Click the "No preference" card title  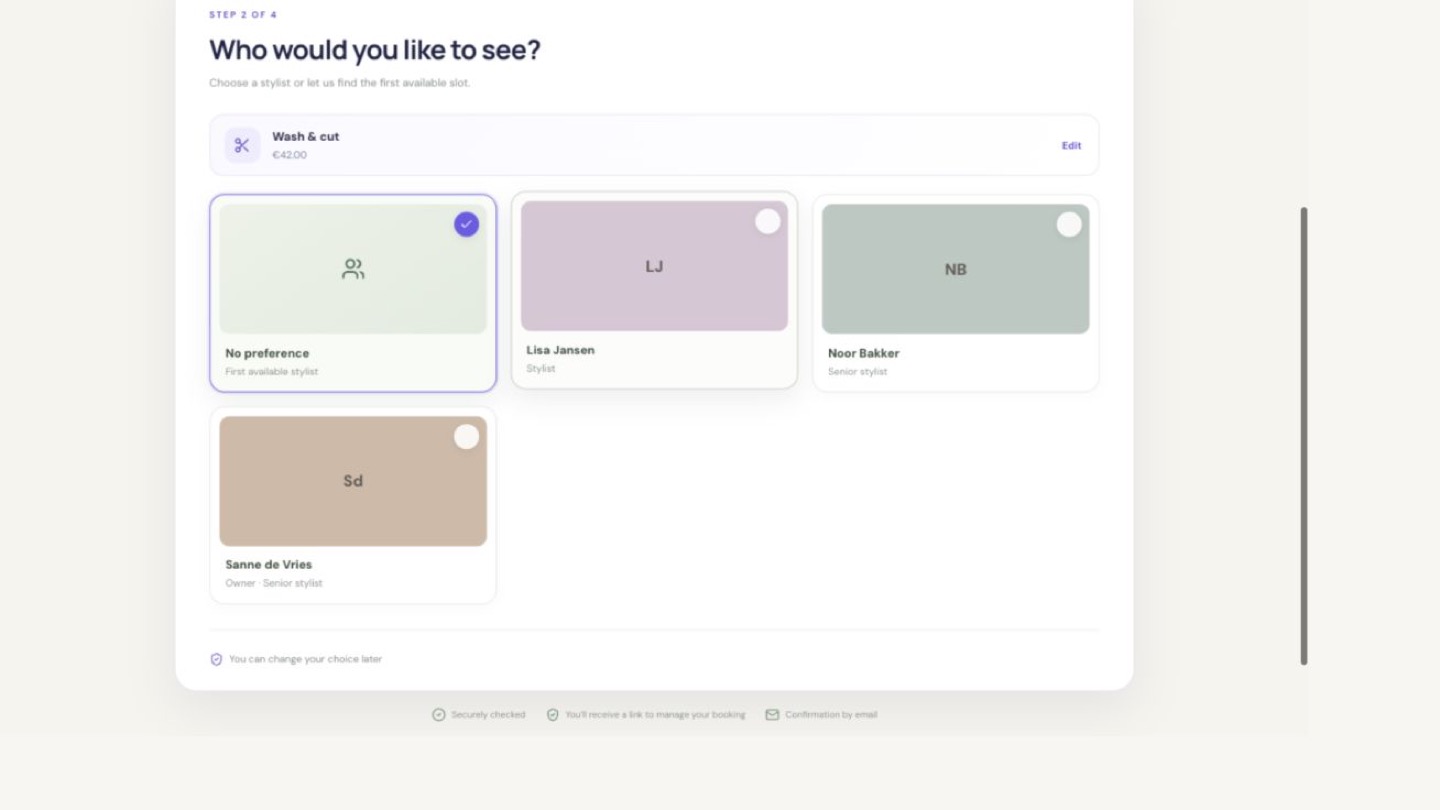tap(267, 353)
